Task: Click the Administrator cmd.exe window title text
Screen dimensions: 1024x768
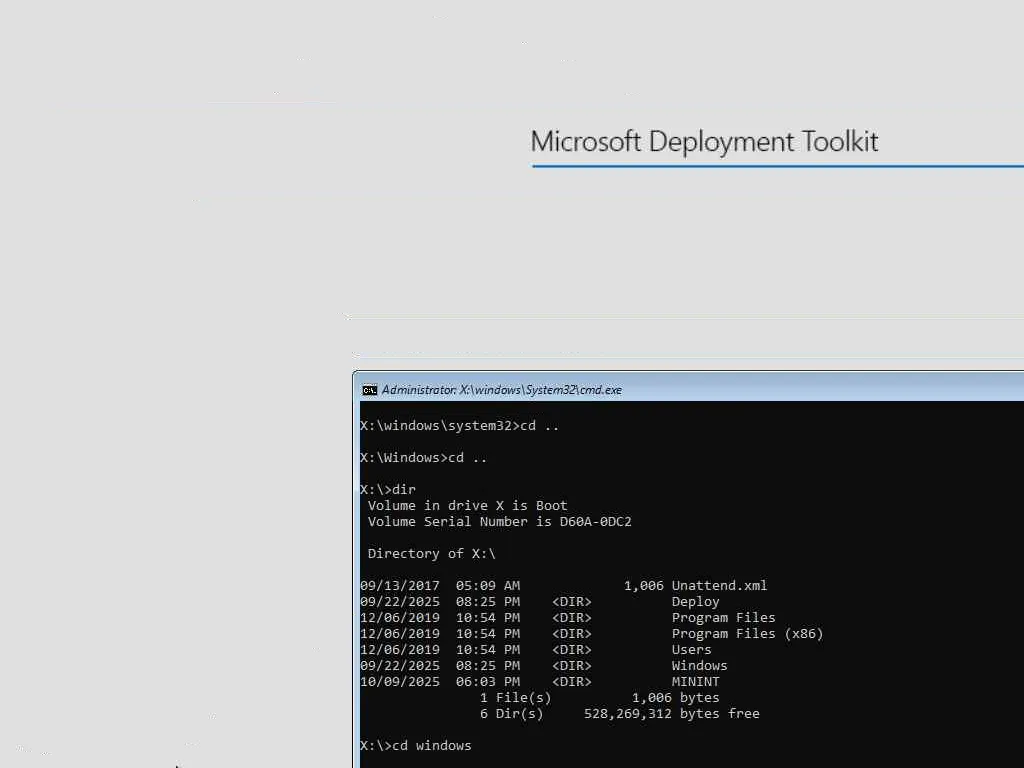Action: click(x=502, y=390)
